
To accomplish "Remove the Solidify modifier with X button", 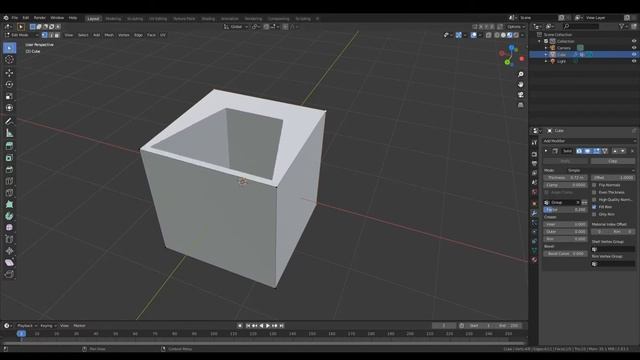I will [x=632, y=151].
